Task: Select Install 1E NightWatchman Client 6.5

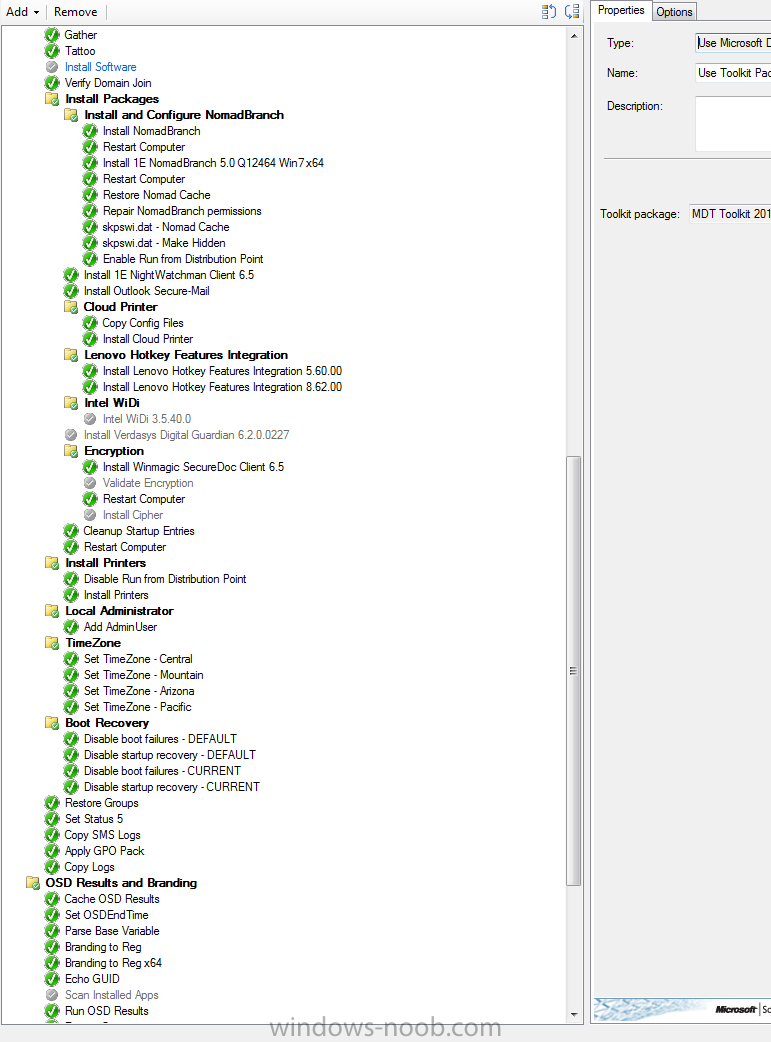Action: tap(169, 274)
